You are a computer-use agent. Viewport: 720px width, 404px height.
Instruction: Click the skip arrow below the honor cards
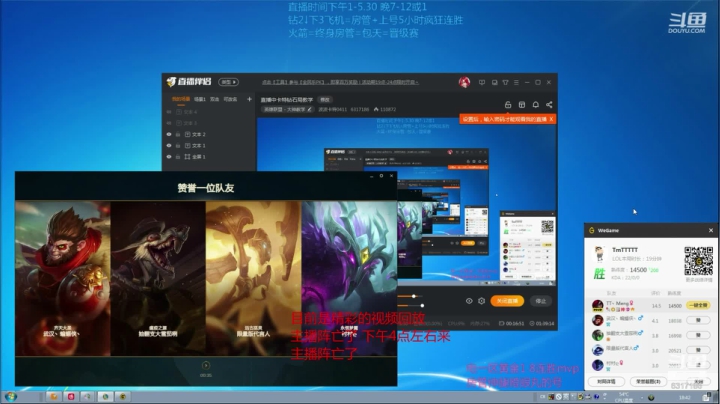[x=206, y=365]
